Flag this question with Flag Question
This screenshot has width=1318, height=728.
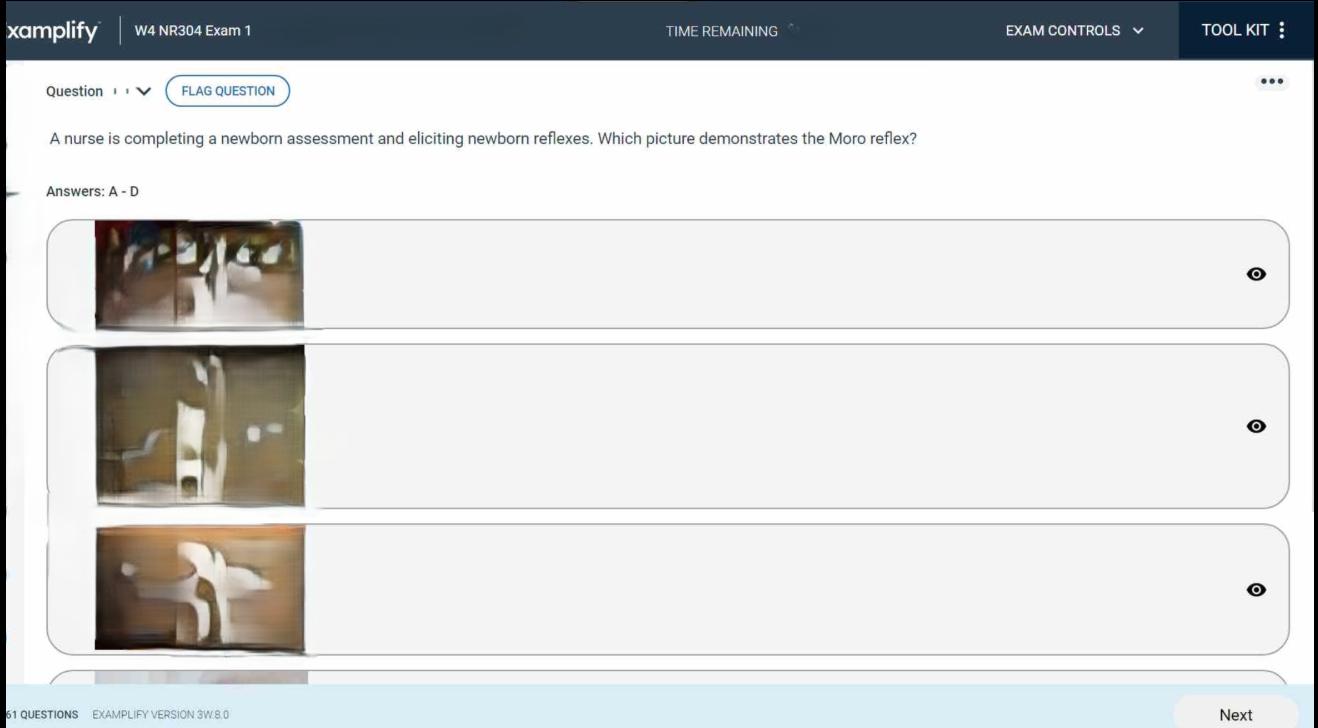coord(228,91)
